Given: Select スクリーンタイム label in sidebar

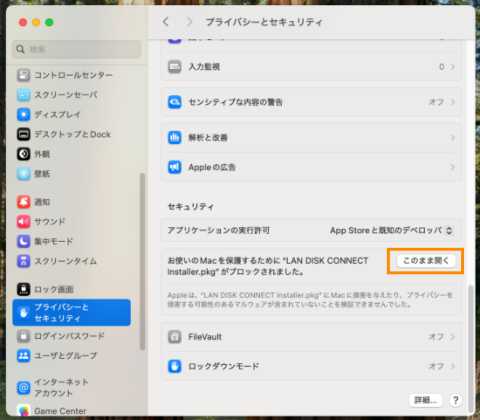Looking at the screenshot, I should coord(66,261).
